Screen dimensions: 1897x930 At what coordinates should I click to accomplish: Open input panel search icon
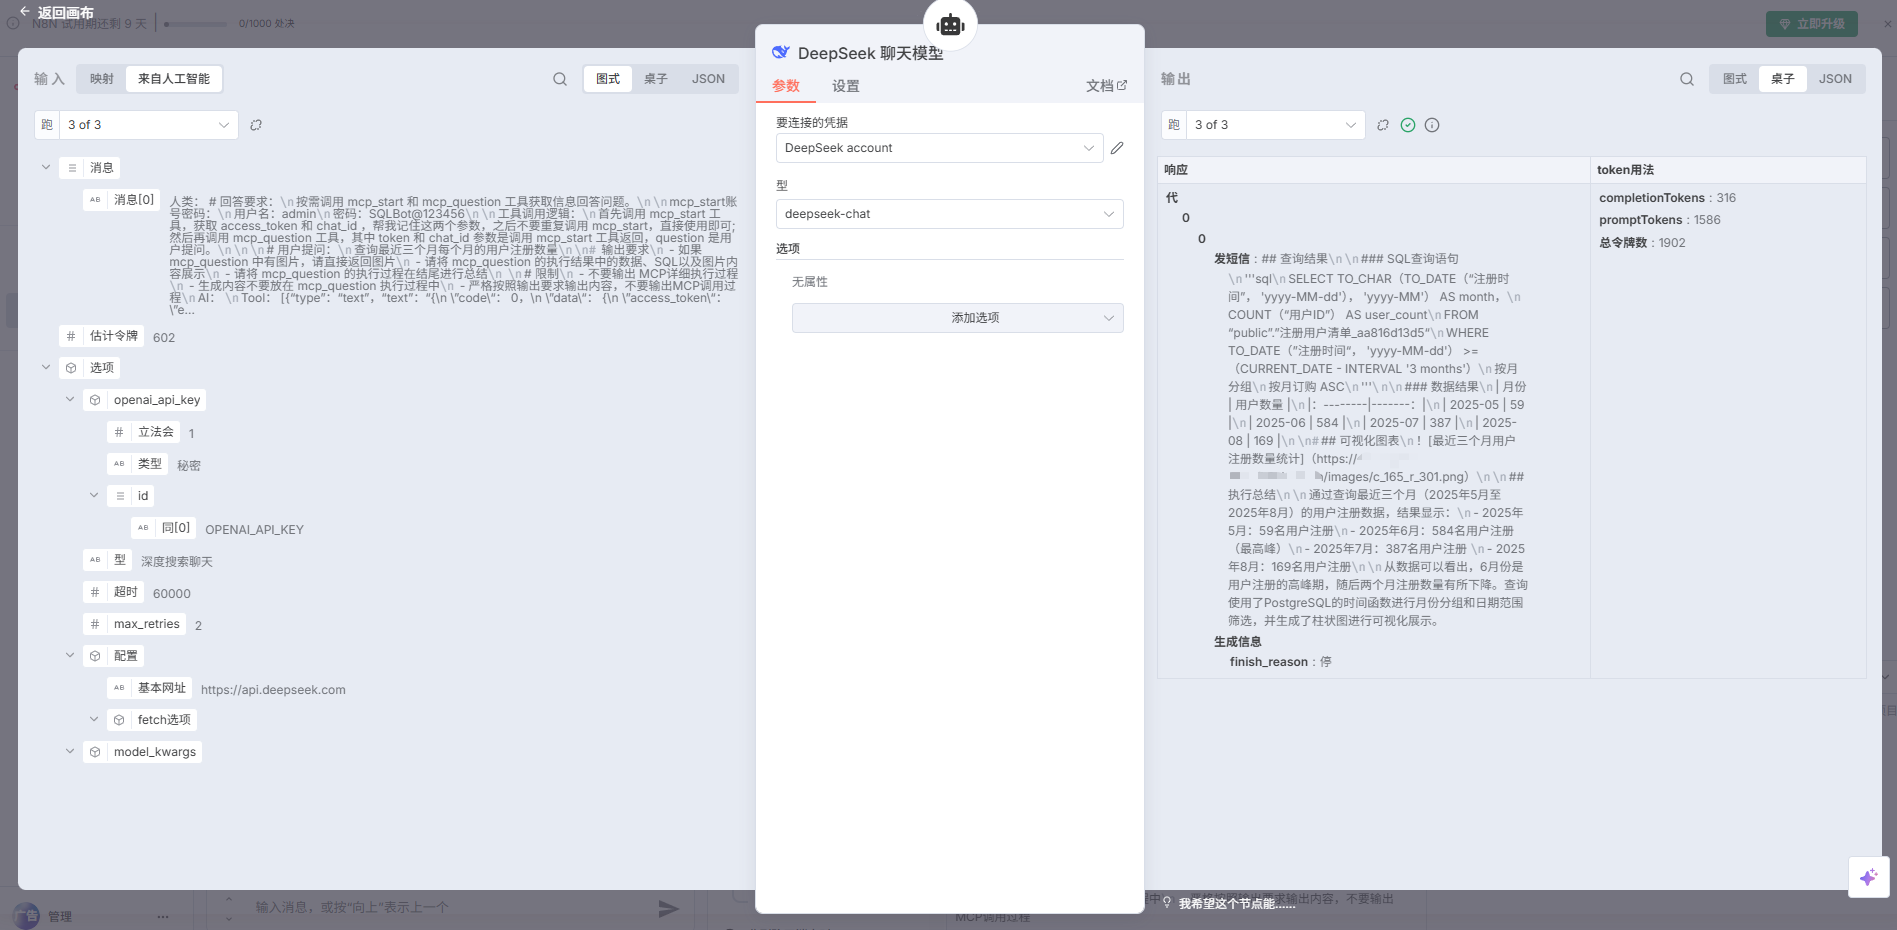tap(560, 79)
